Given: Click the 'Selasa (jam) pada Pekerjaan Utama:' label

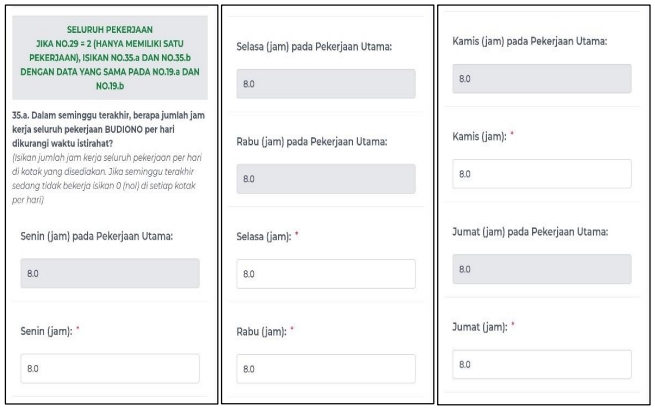Looking at the screenshot, I should (x=312, y=47).
